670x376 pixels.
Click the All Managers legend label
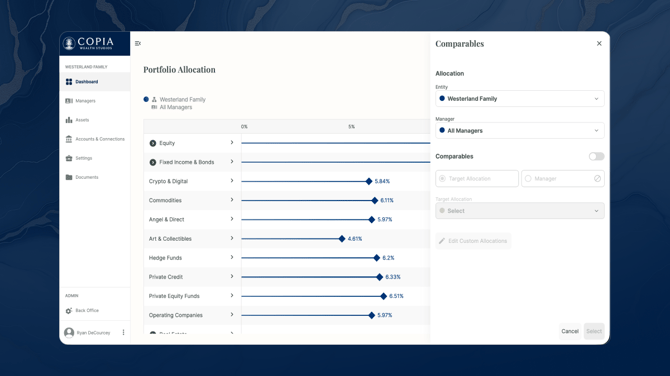click(176, 107)
